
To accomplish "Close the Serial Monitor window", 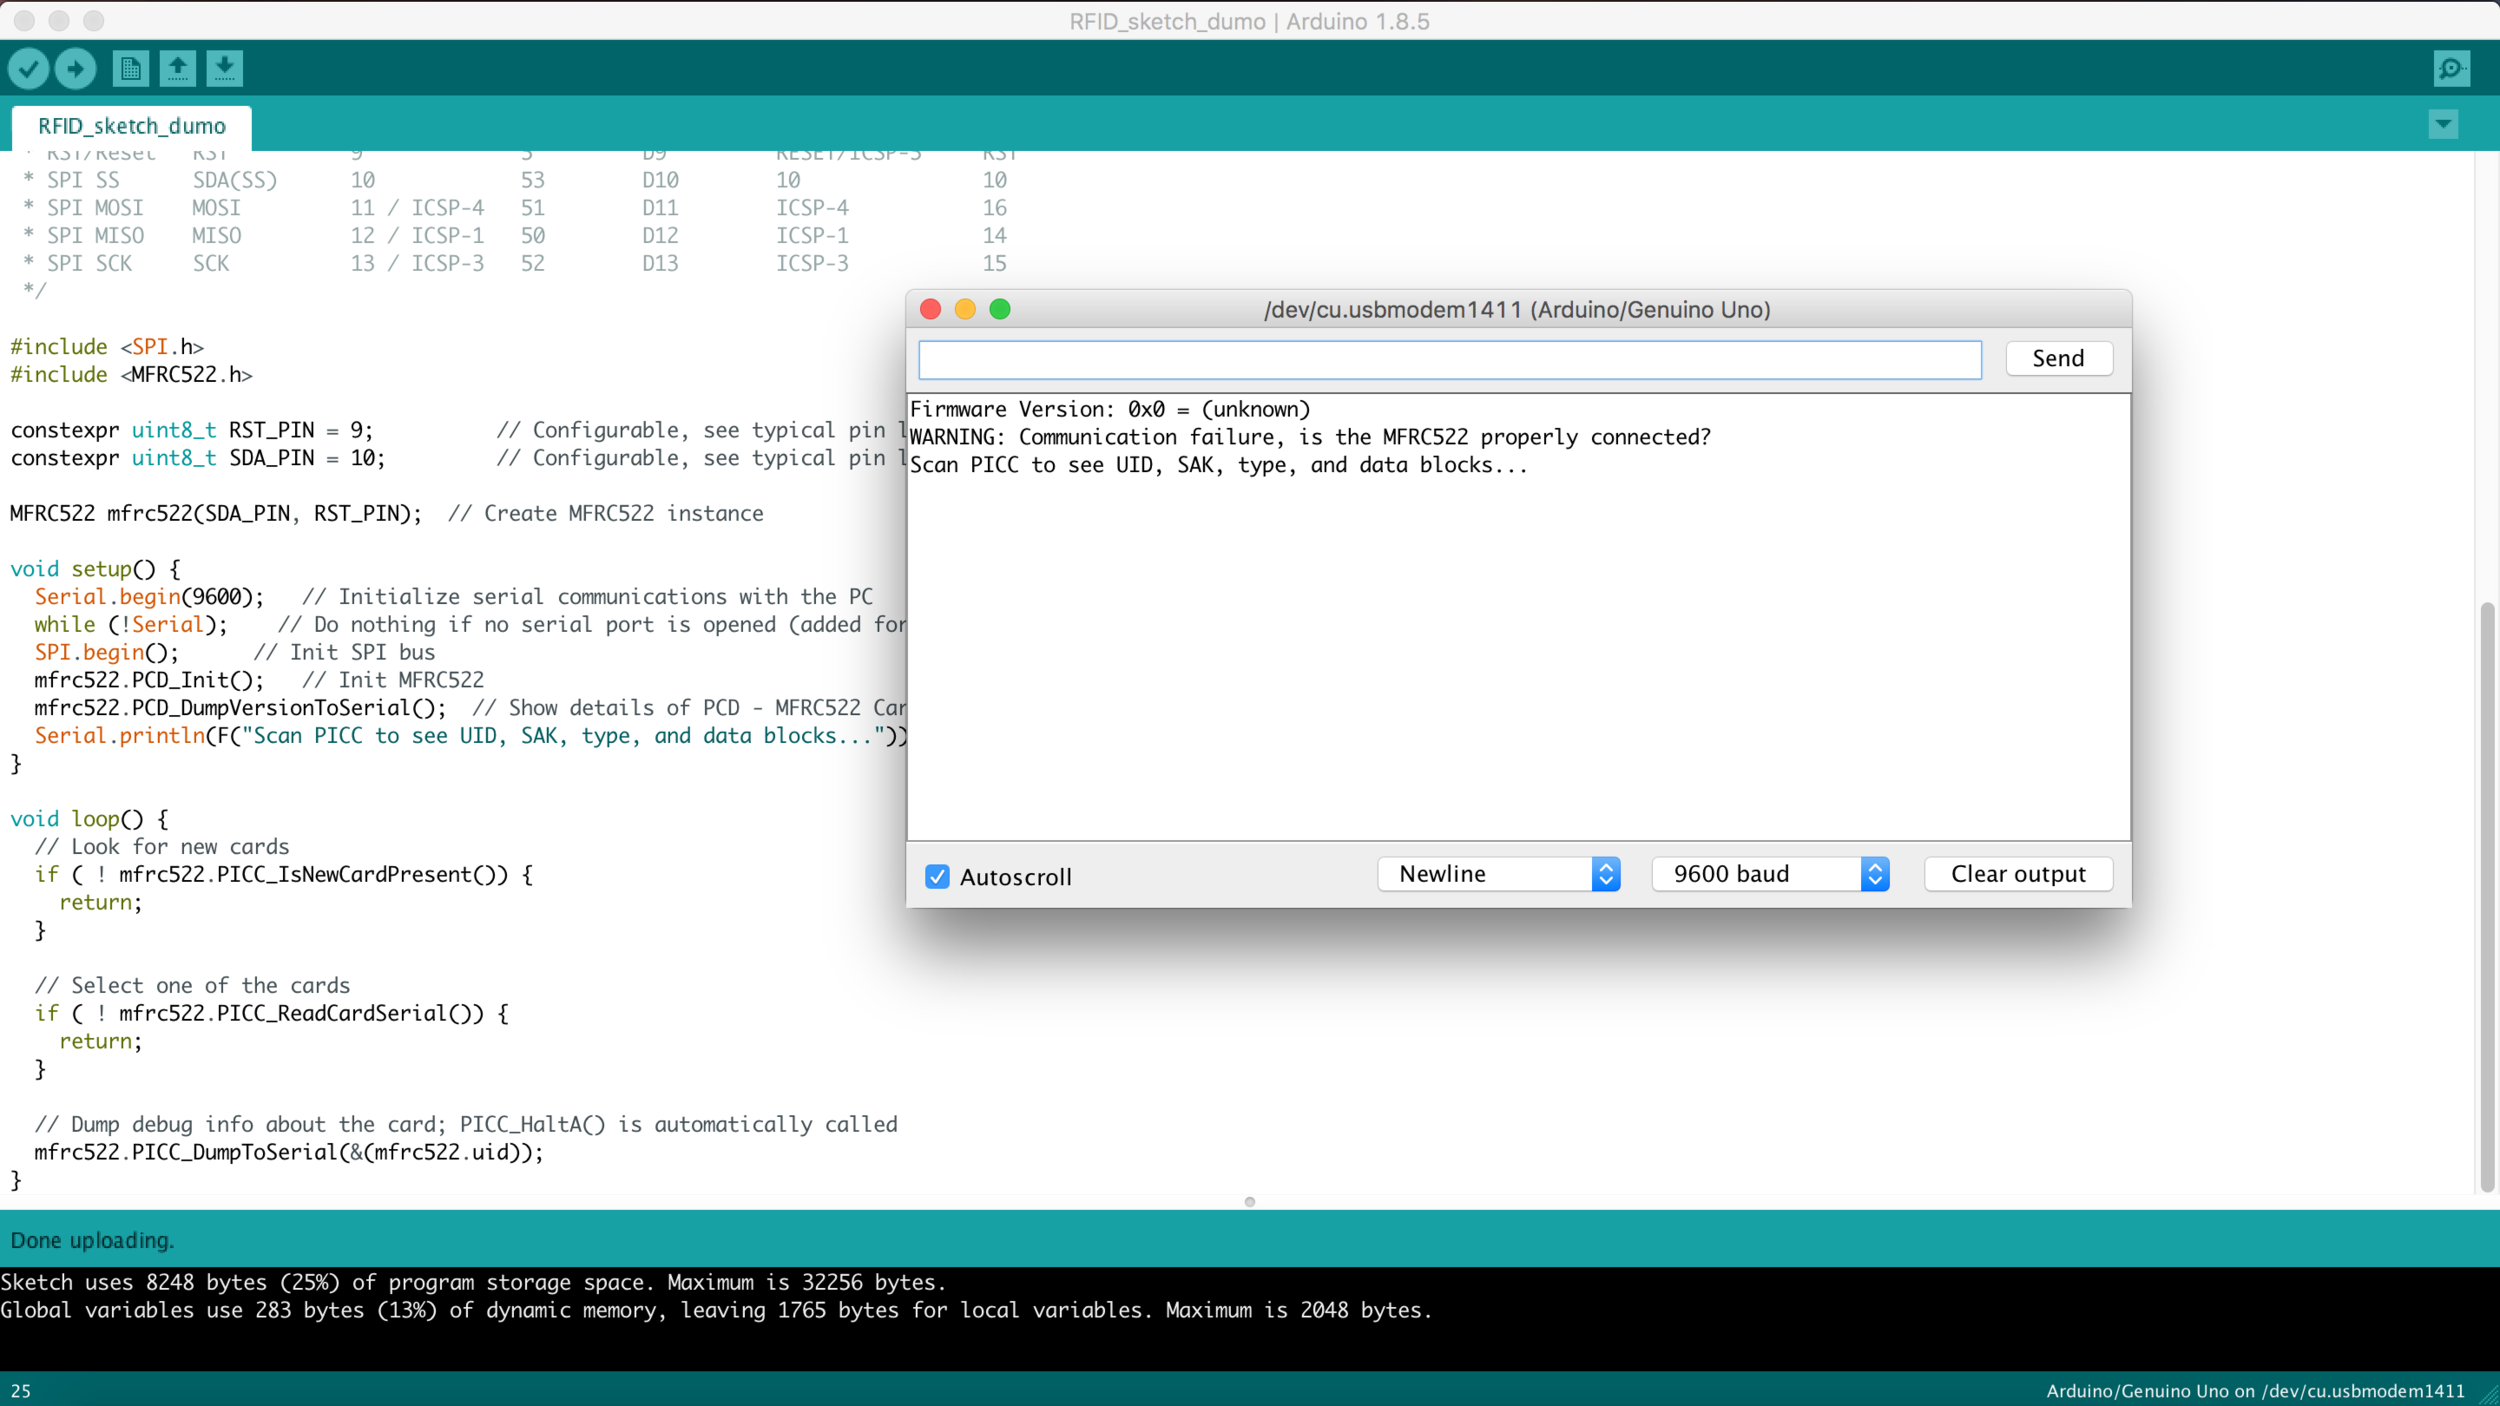I will 930,309.
